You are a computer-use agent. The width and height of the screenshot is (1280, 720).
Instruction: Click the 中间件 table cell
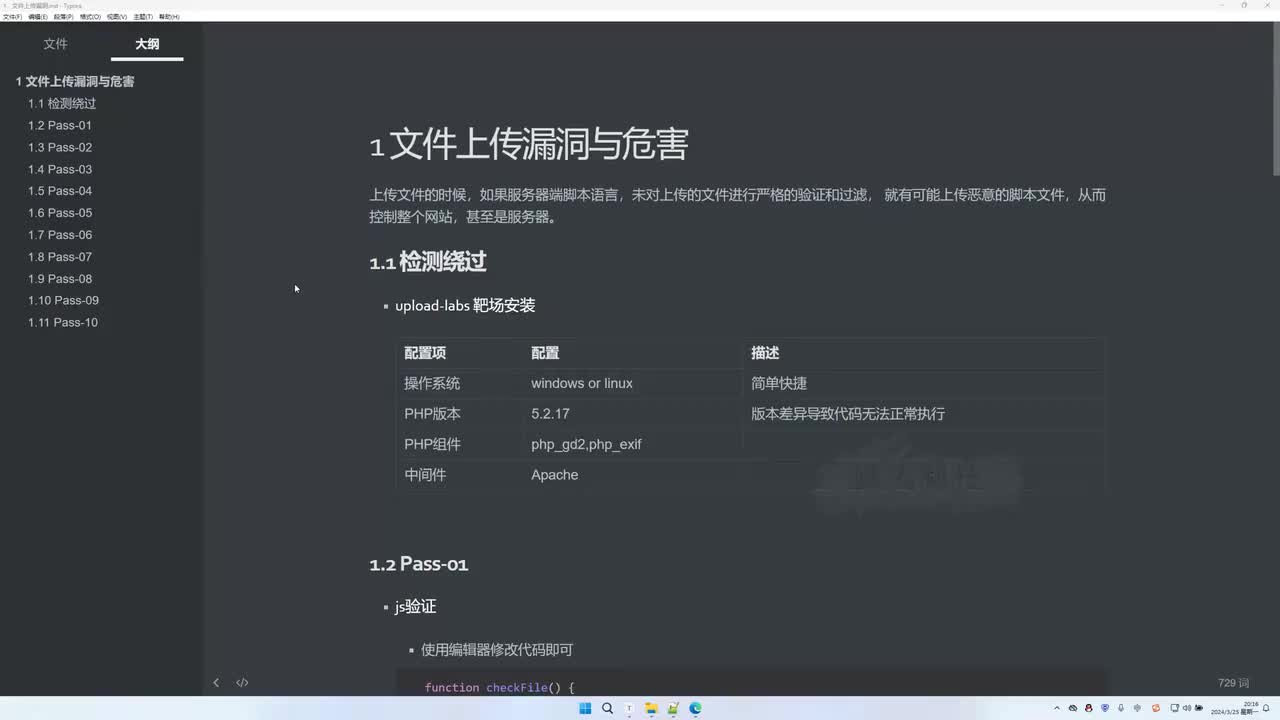(425, 475)
